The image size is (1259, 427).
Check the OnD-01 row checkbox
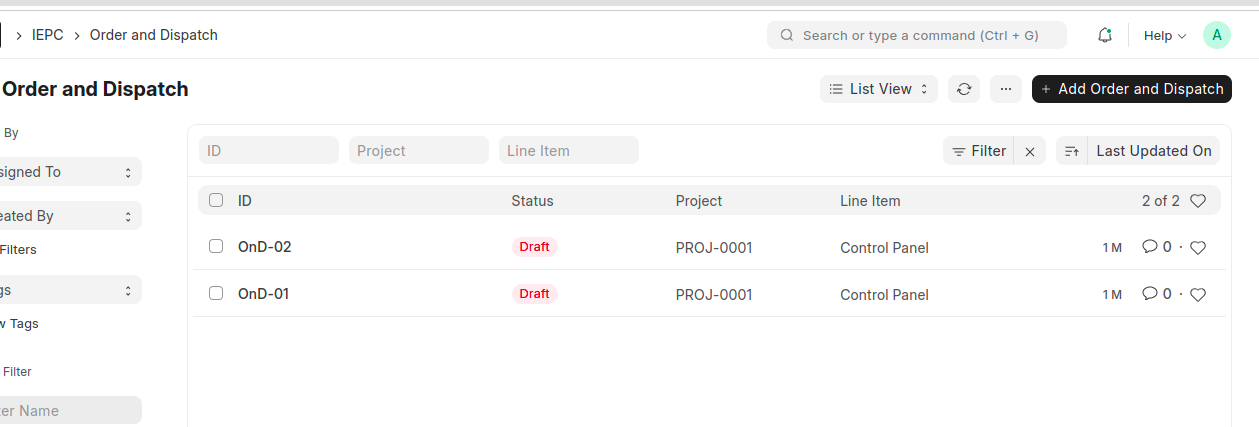[216, 293]
